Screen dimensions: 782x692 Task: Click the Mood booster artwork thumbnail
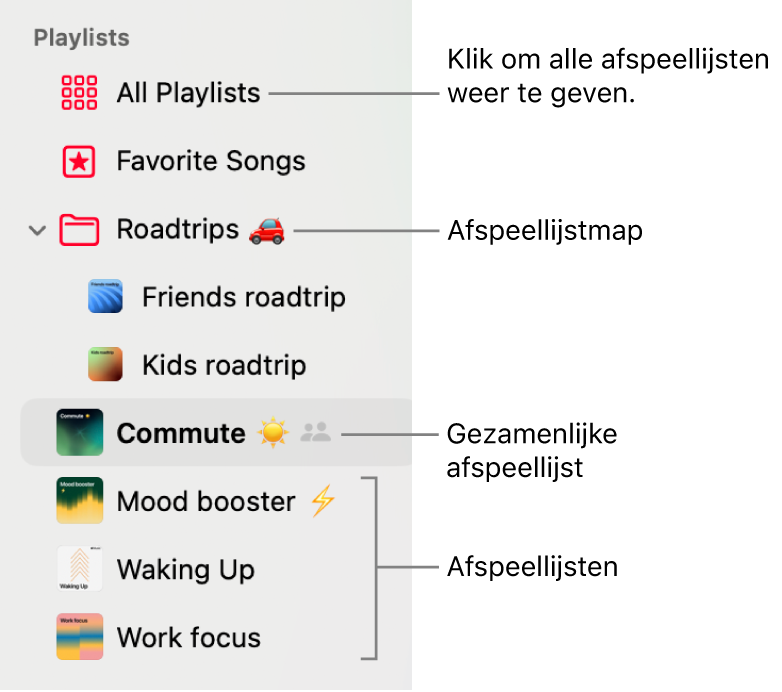(x=80, y=501)
